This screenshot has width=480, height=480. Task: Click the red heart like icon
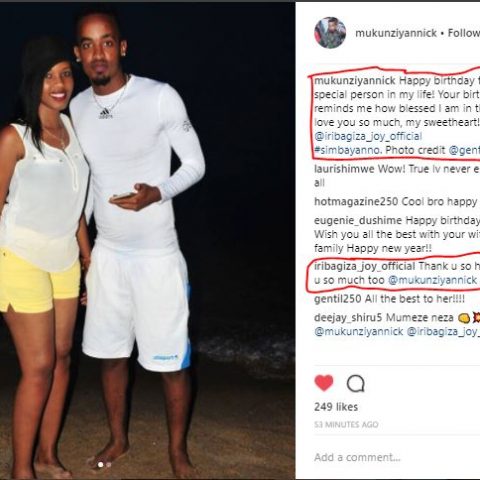[324, 383]
